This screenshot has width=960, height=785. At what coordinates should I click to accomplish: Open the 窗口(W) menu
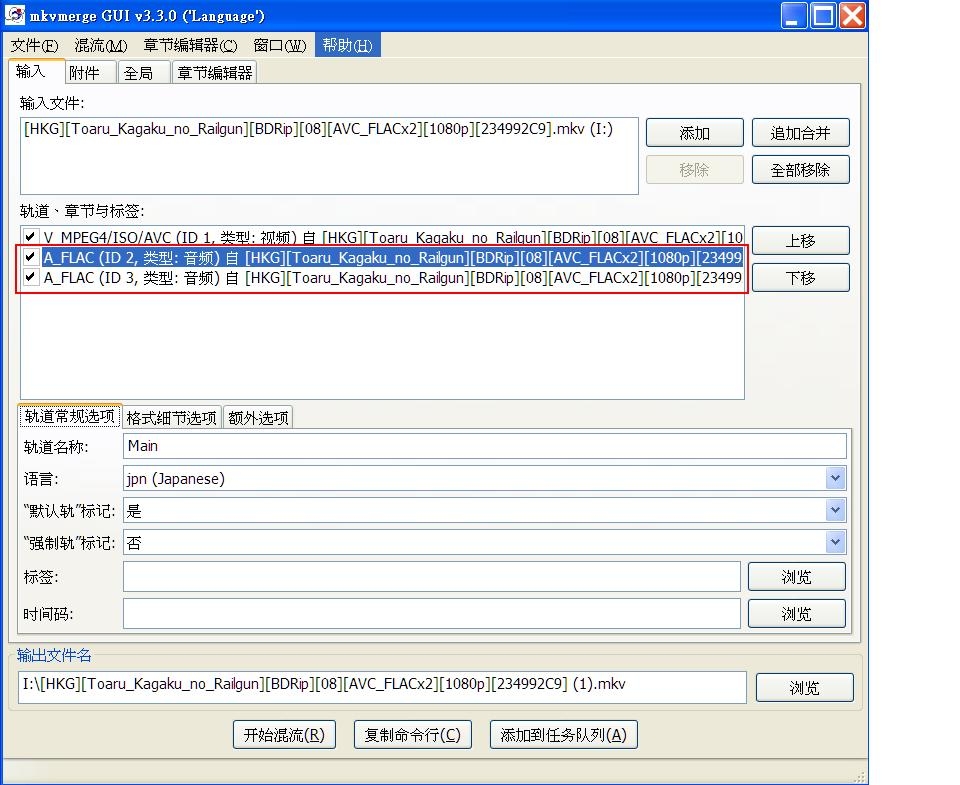279,45
